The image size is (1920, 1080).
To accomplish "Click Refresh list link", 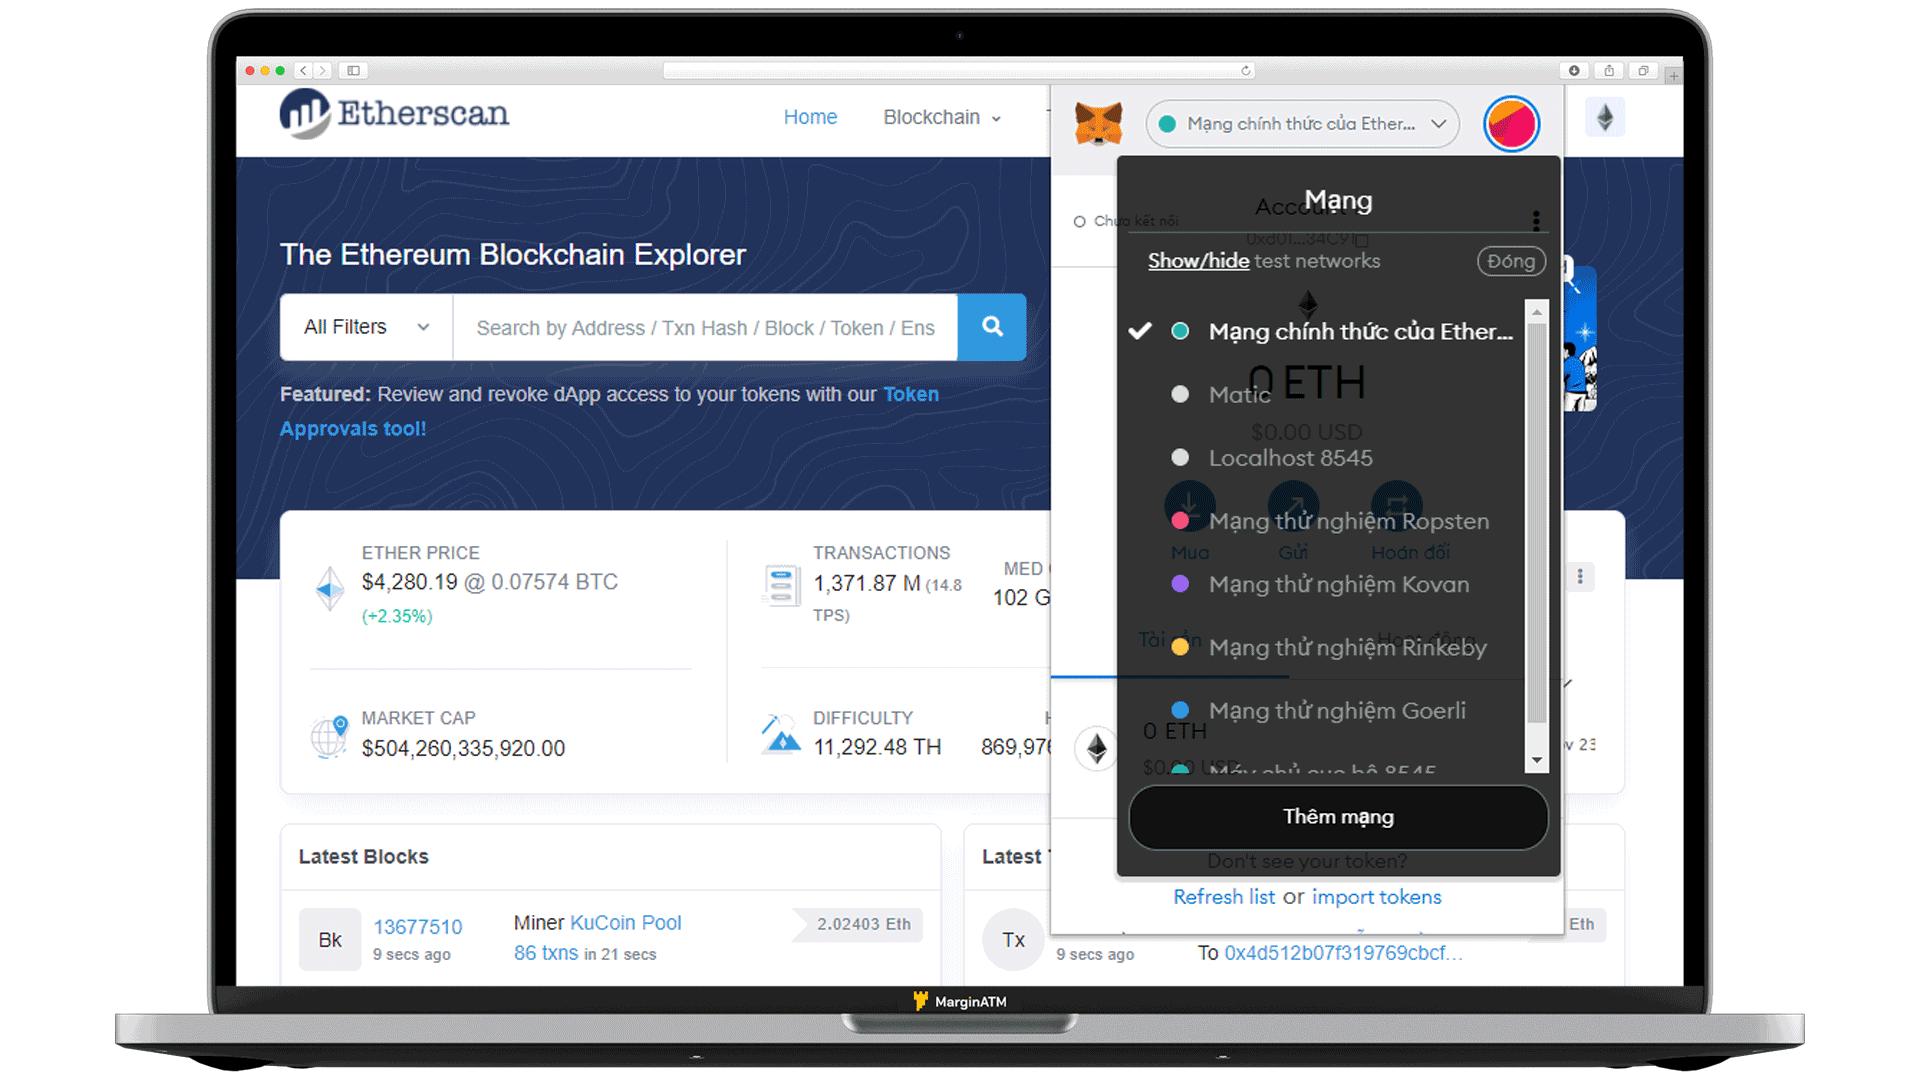I will click(x=1224, y=897).
